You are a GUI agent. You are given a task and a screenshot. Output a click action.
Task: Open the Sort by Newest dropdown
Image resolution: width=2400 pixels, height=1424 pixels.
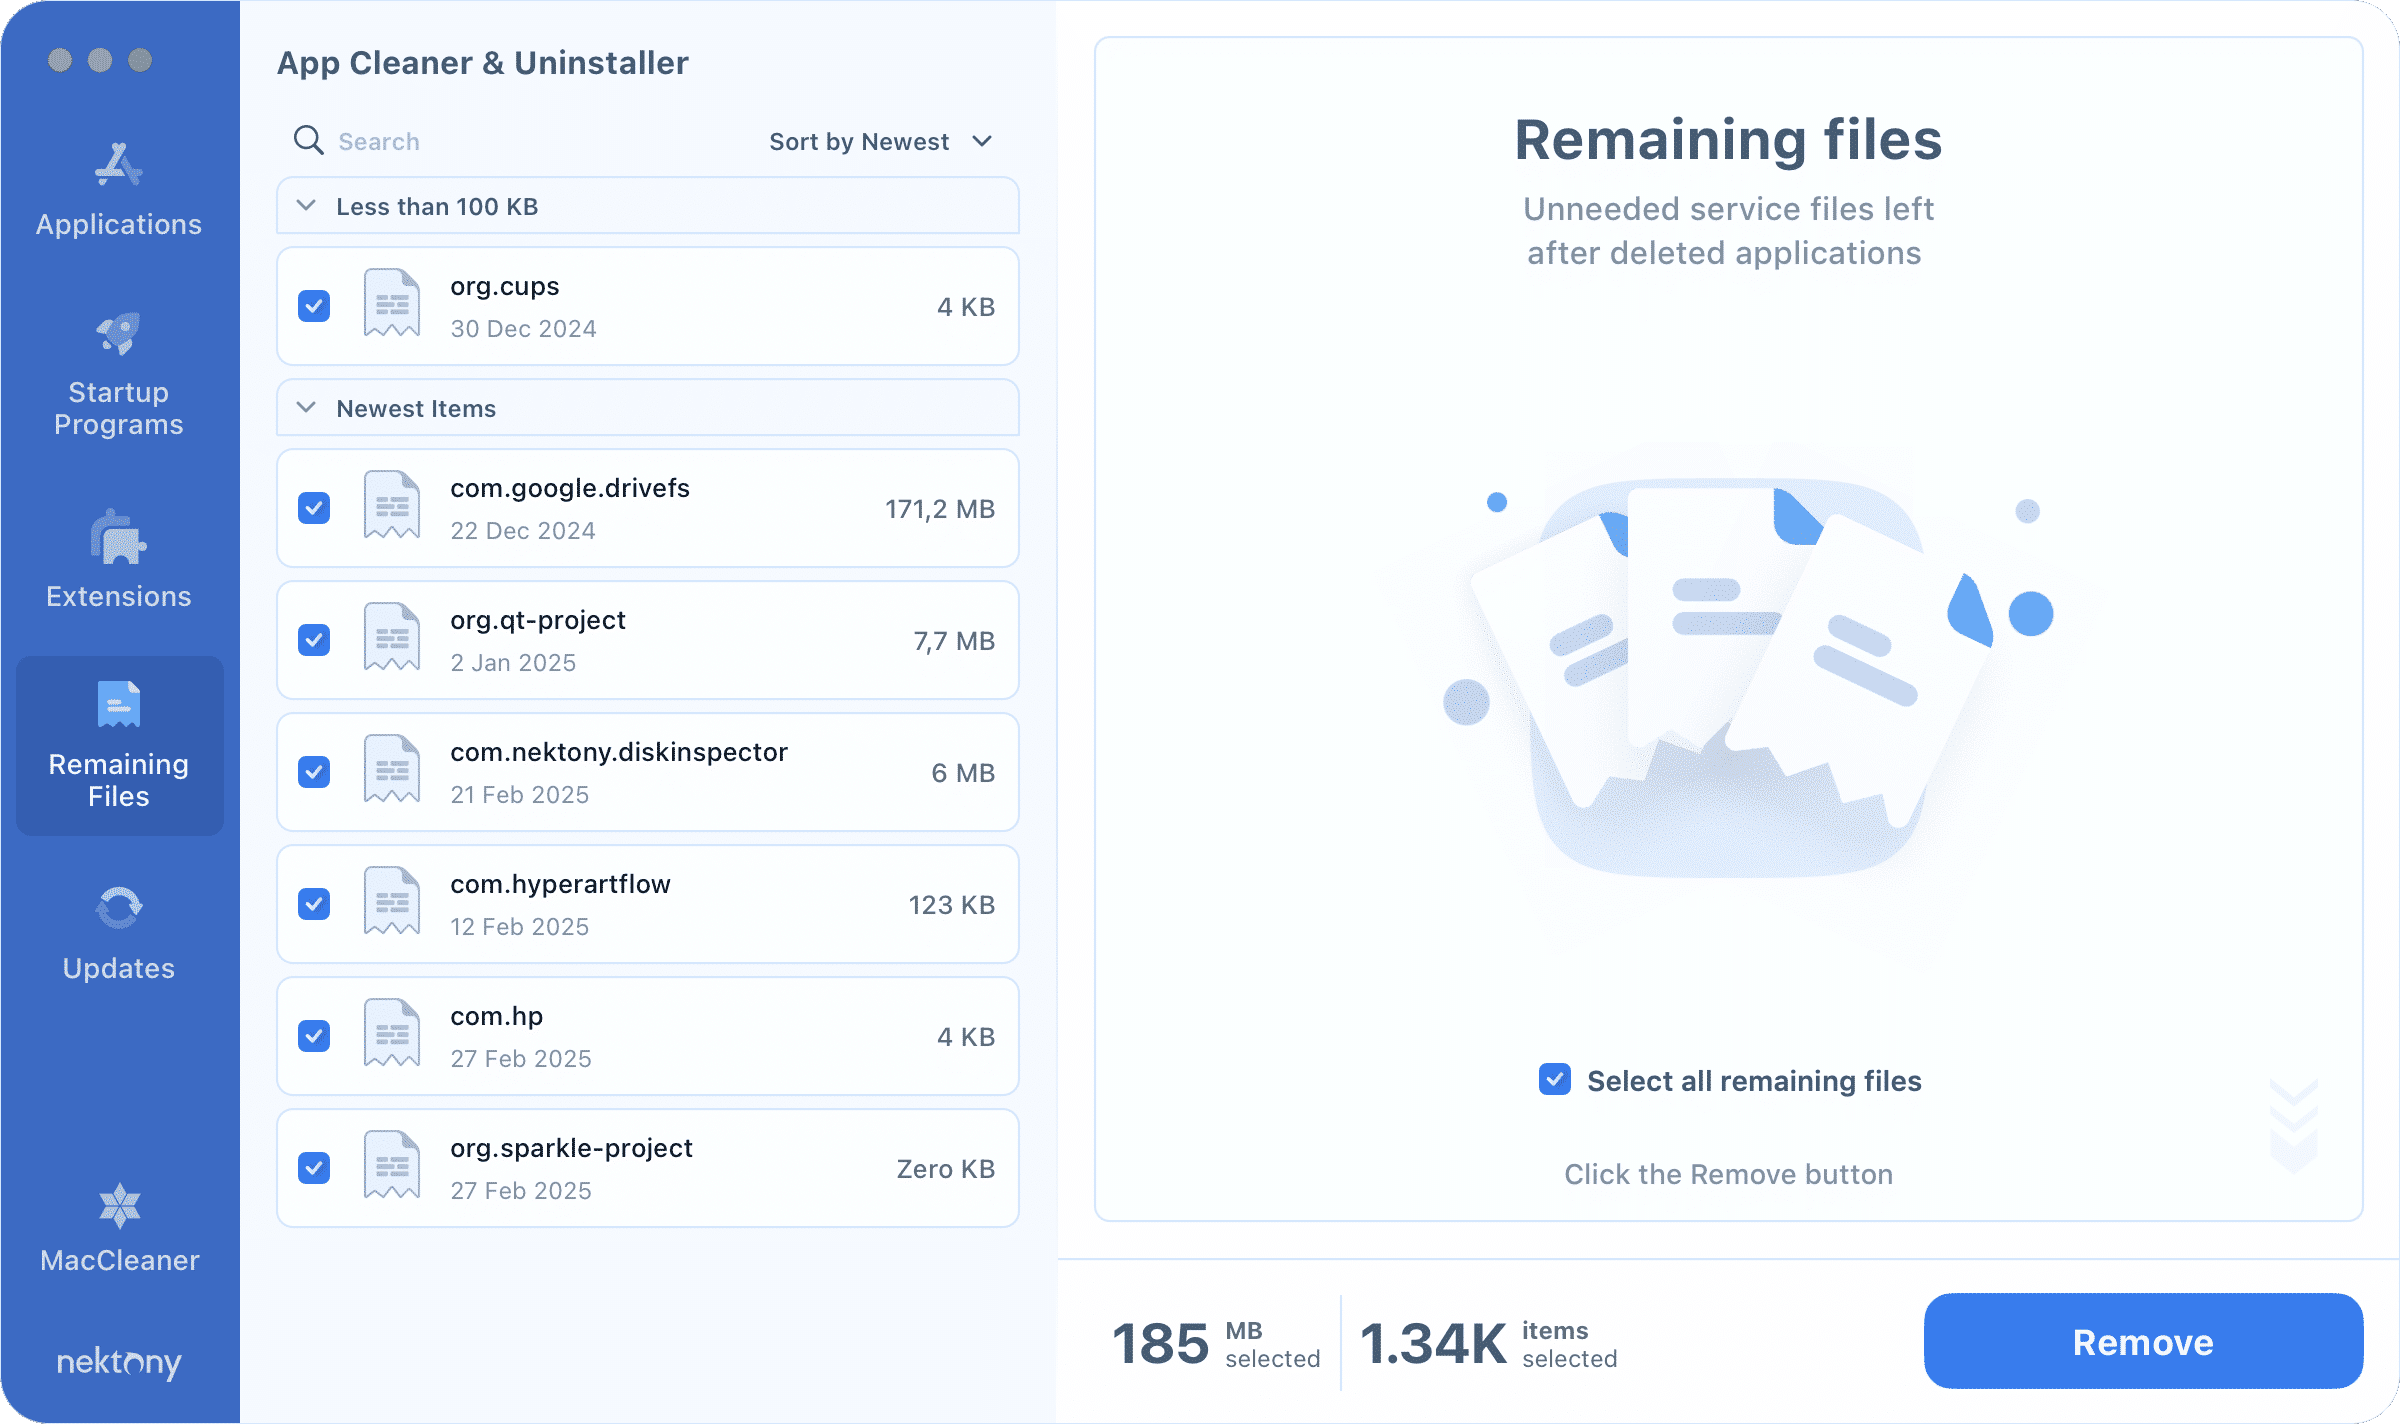click(880, 142)
